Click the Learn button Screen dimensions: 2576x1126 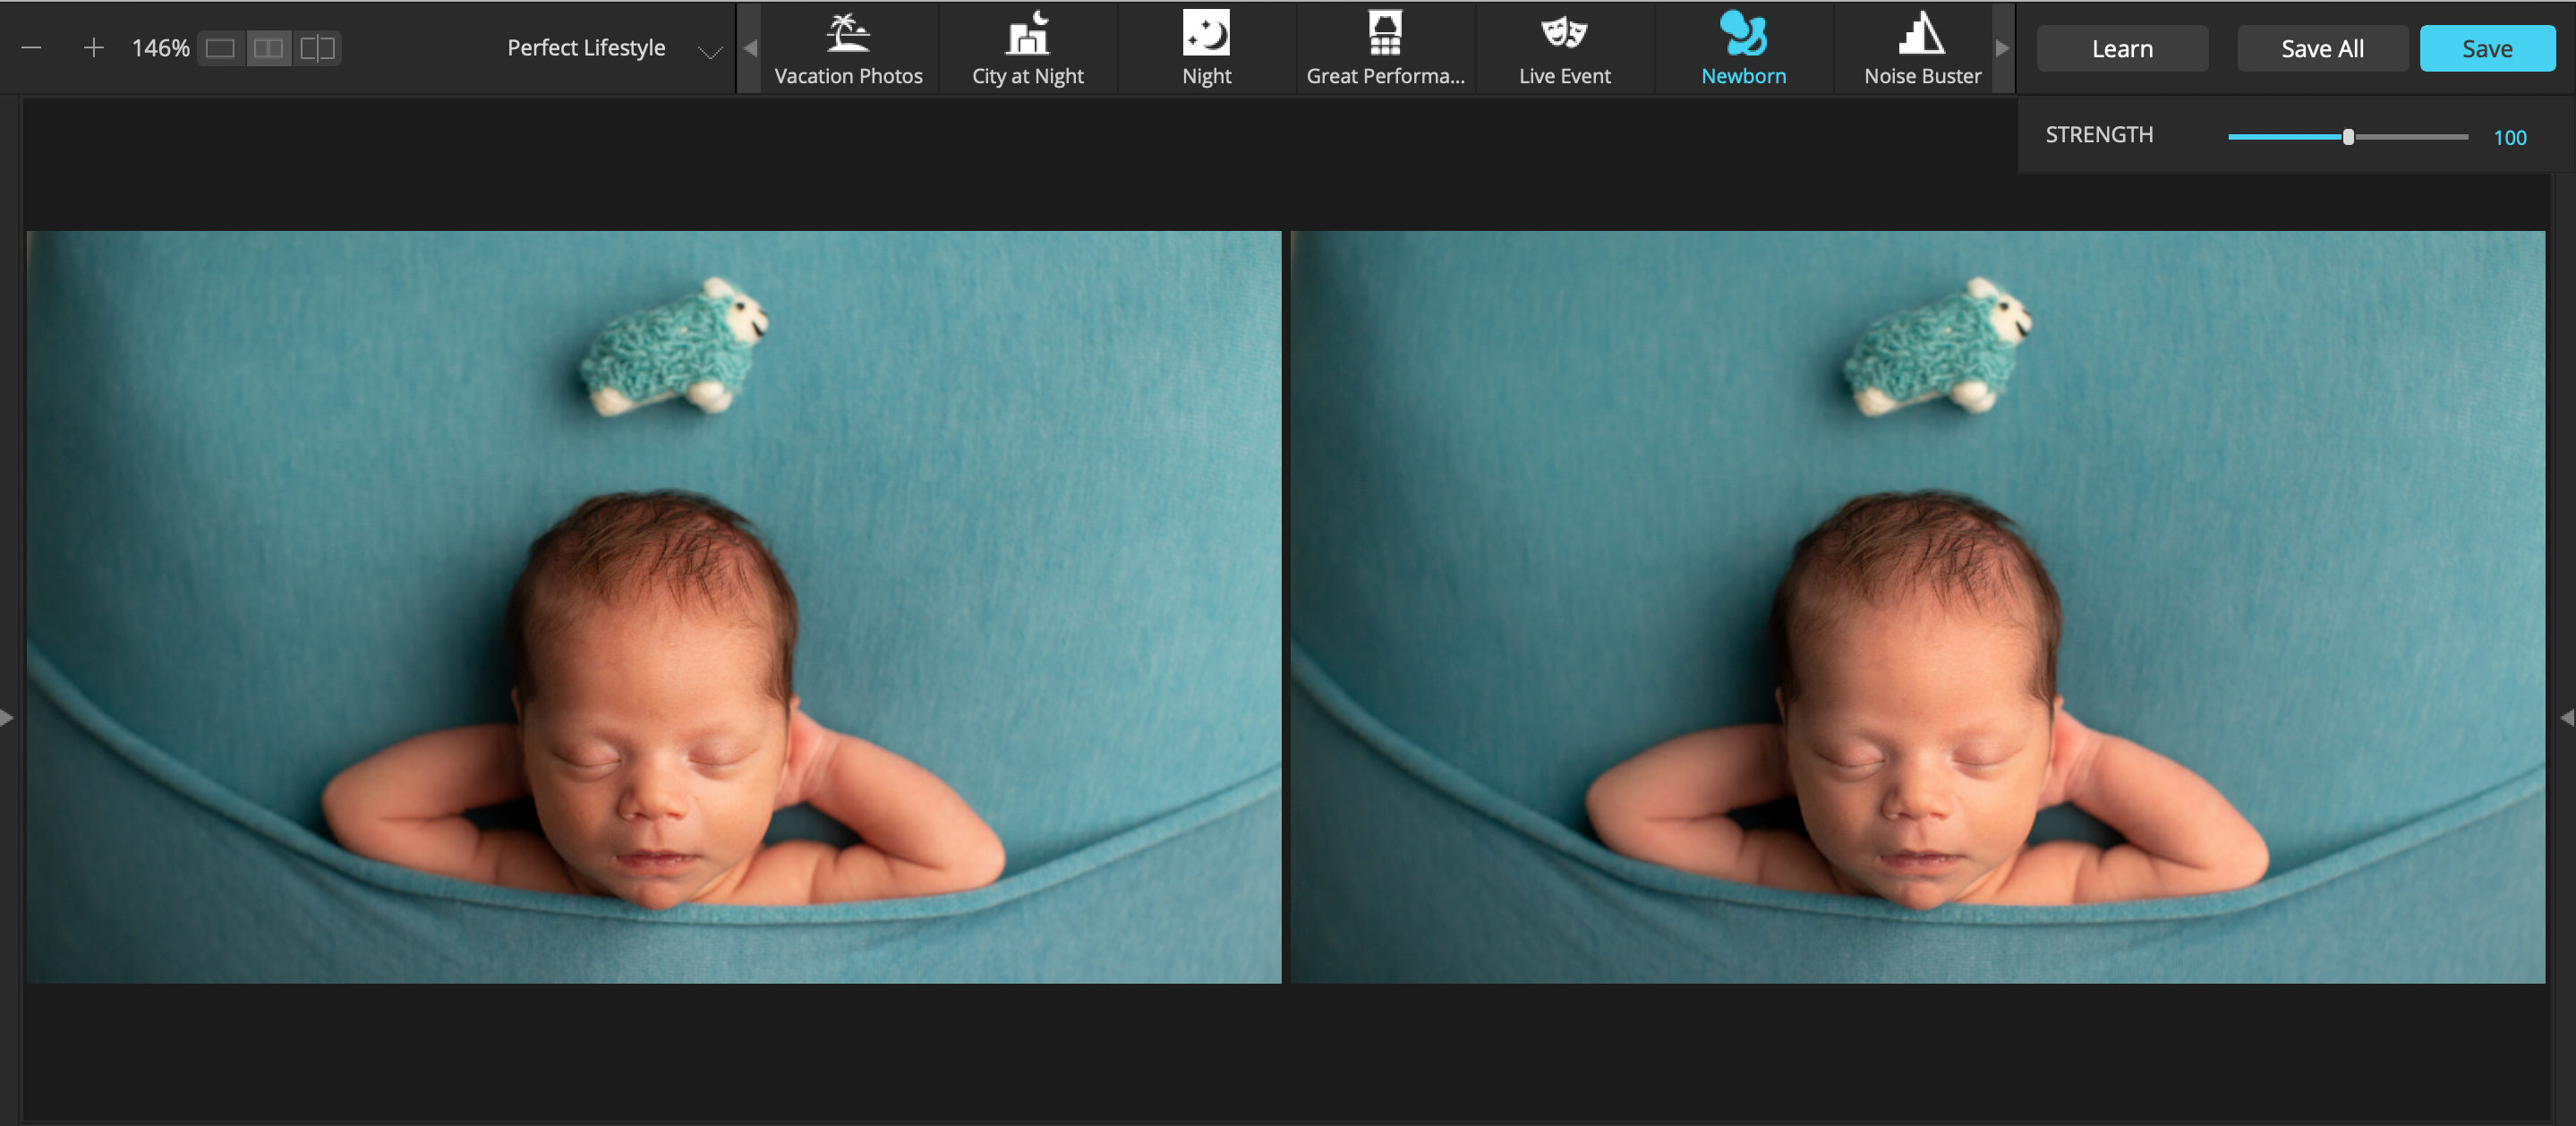click(x=2121, y=48)
